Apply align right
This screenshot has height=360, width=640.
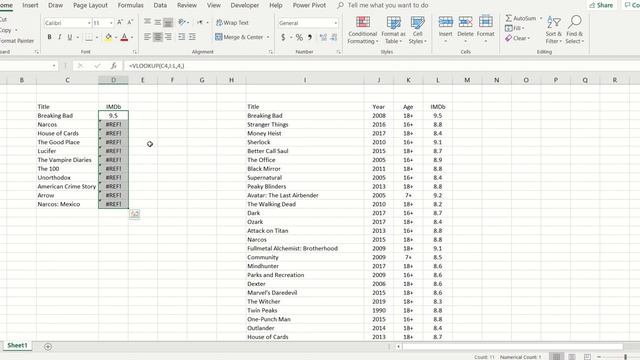pyautogui.click(x=168, y=37)
